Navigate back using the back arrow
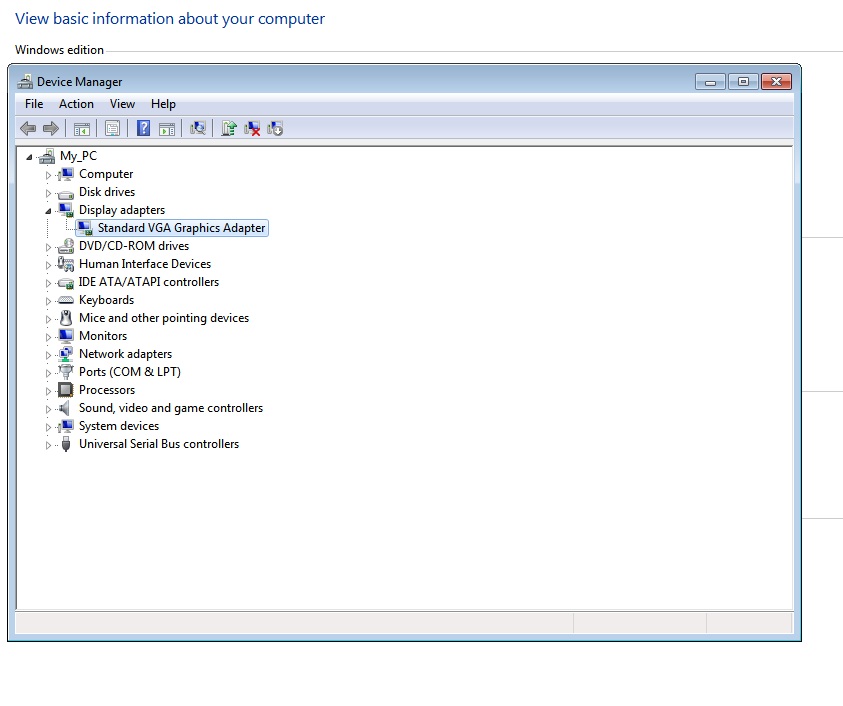Viewport: 843px width, 706px height. (x=27, y=128)
